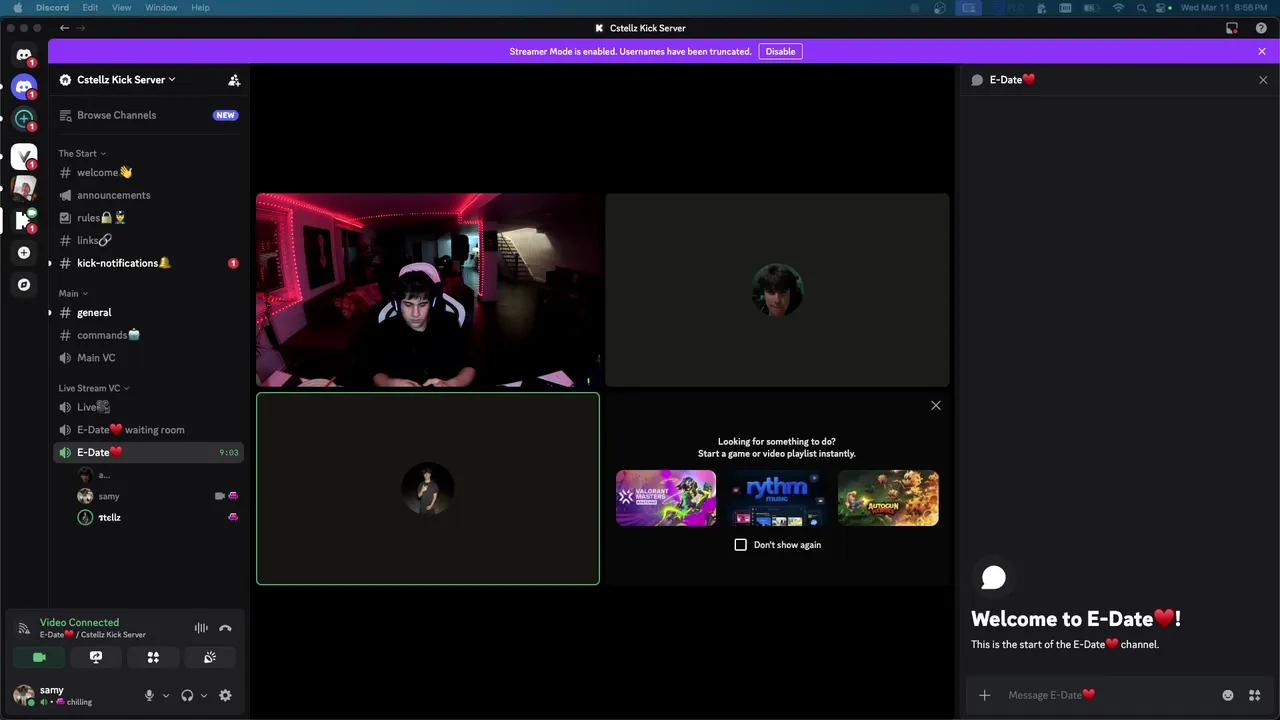Click Browse Channels

[147, 115]
